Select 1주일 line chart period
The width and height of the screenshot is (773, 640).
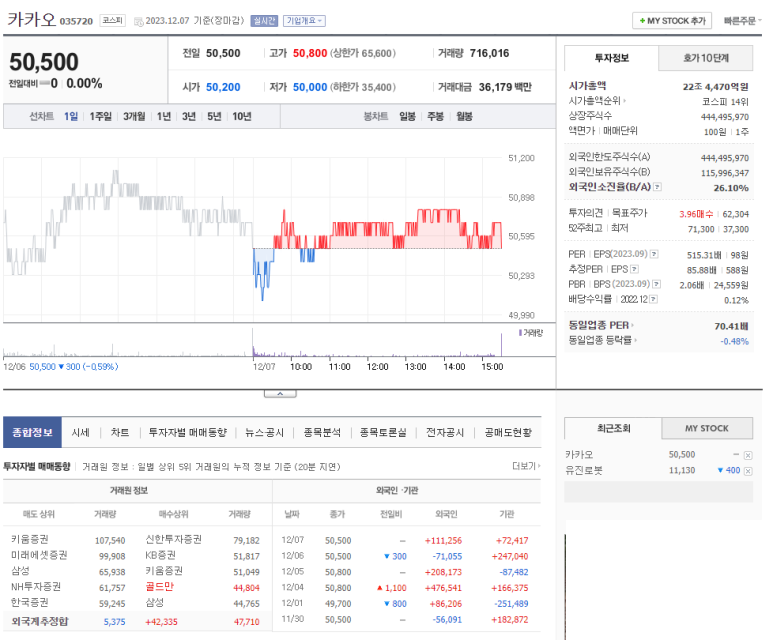[x=101, y=116]
